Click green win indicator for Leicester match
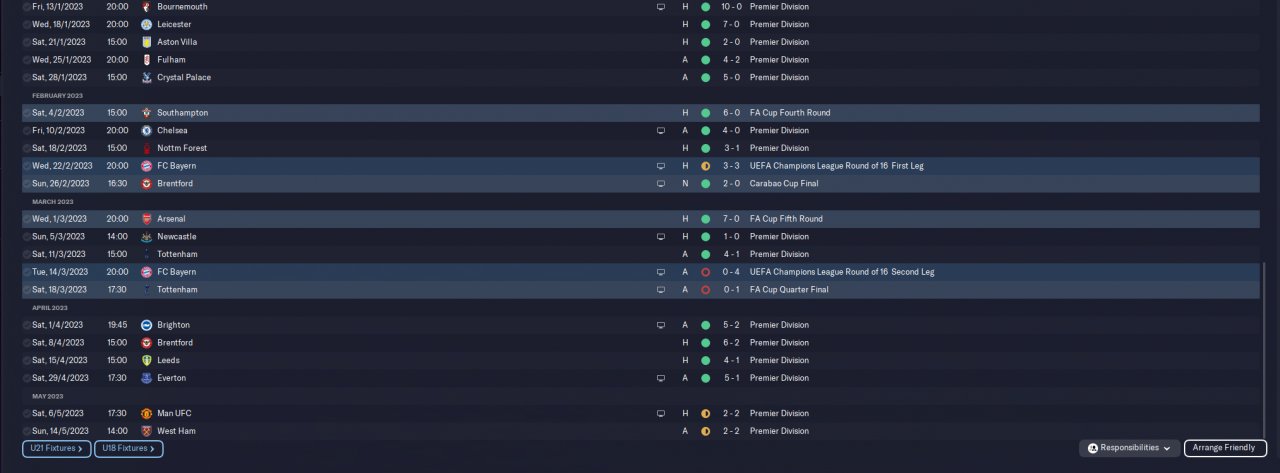This screenshot has height=473, width=1280. point(705,25)
